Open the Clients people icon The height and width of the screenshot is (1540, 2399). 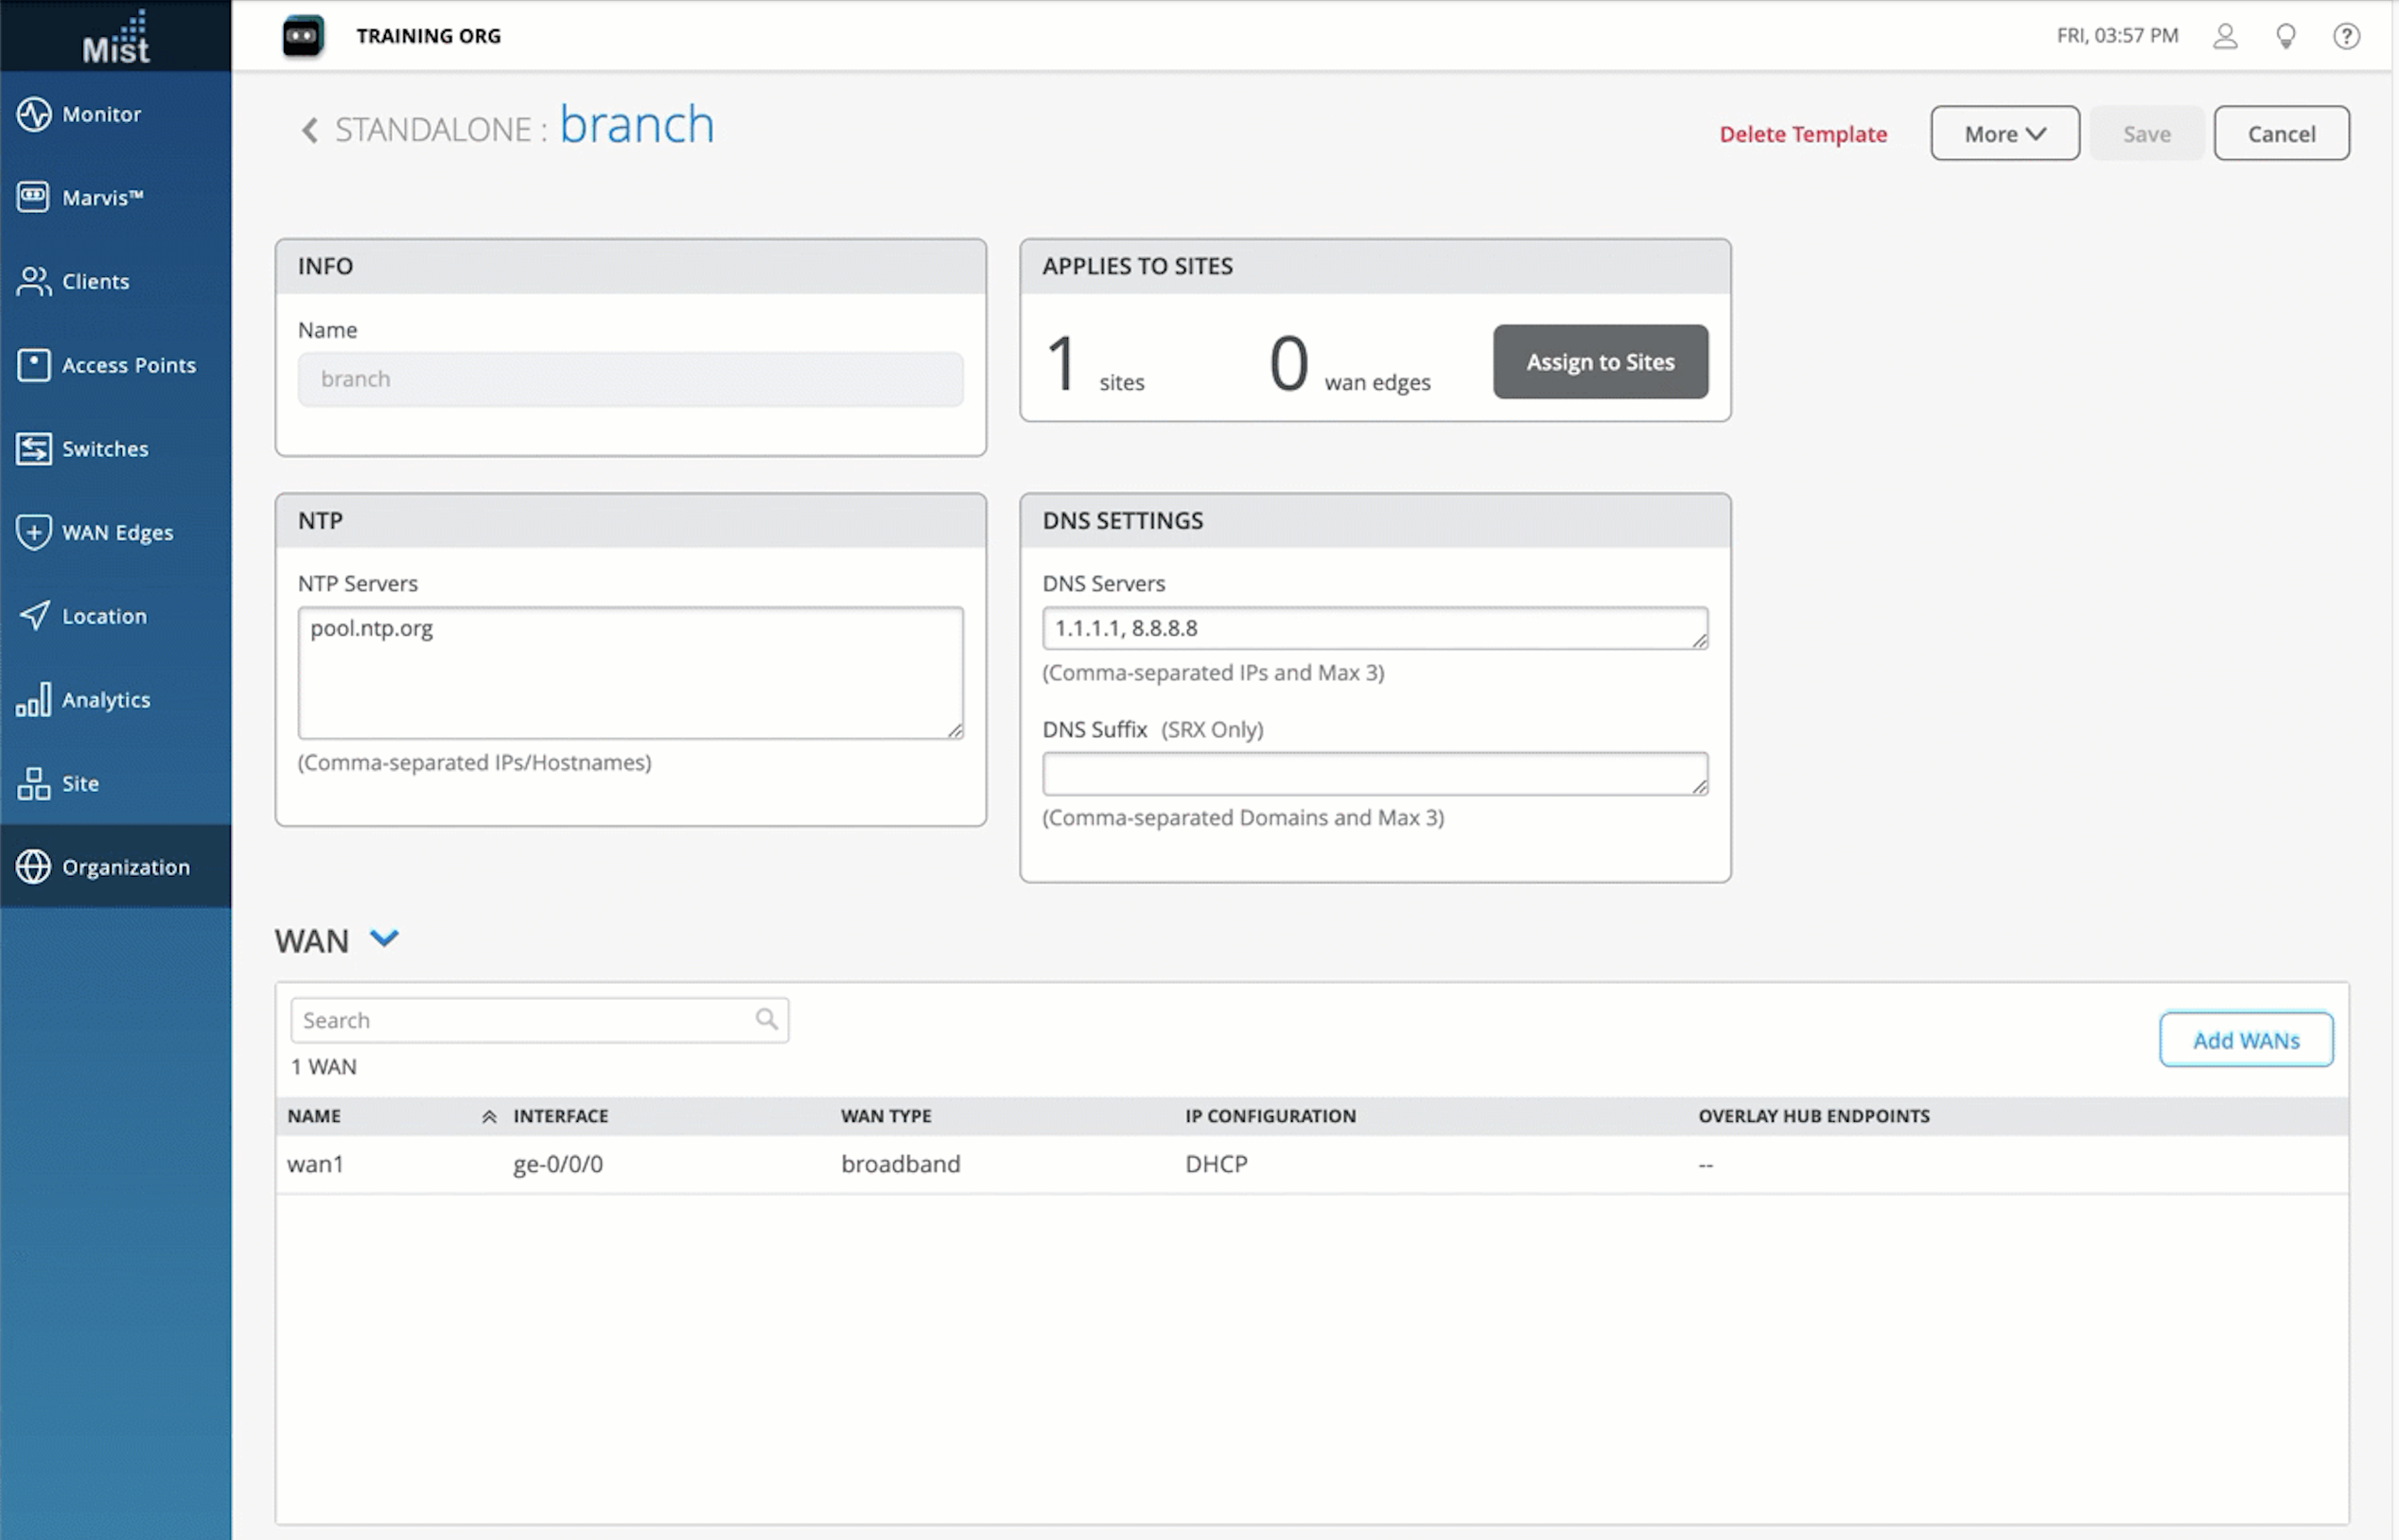point(33,281)
